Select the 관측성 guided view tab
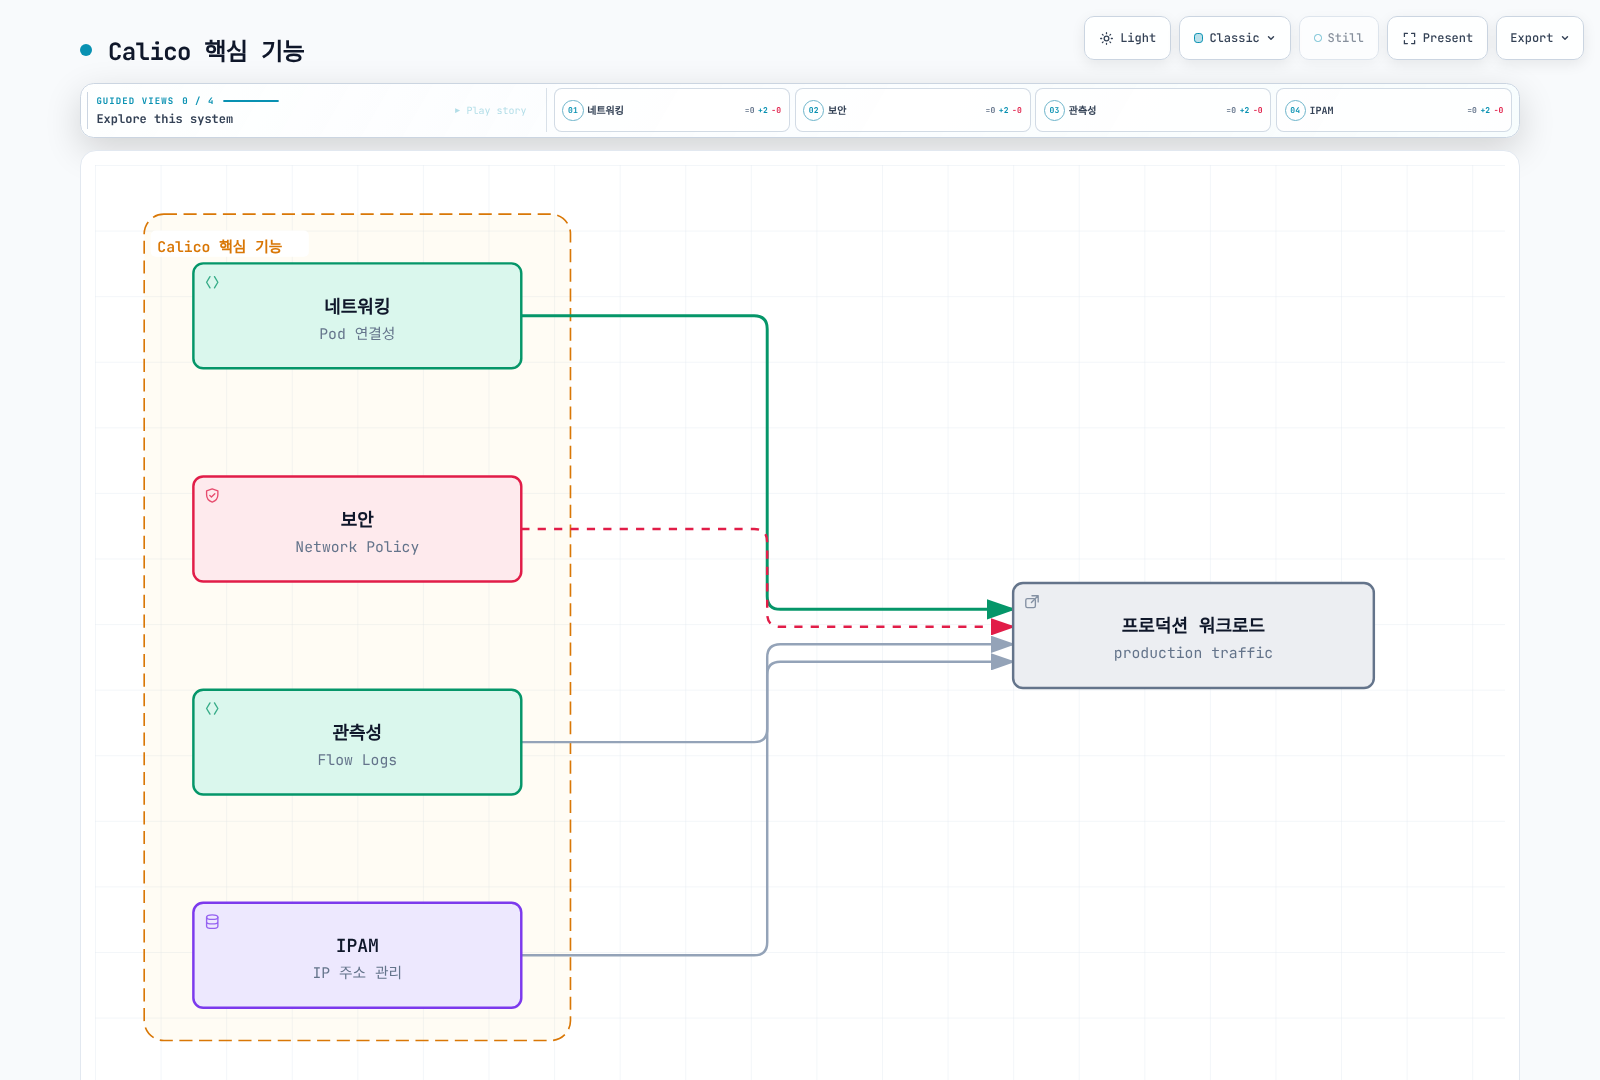Screen dimensions: 1600x1080 click(x=1153, y=110)
